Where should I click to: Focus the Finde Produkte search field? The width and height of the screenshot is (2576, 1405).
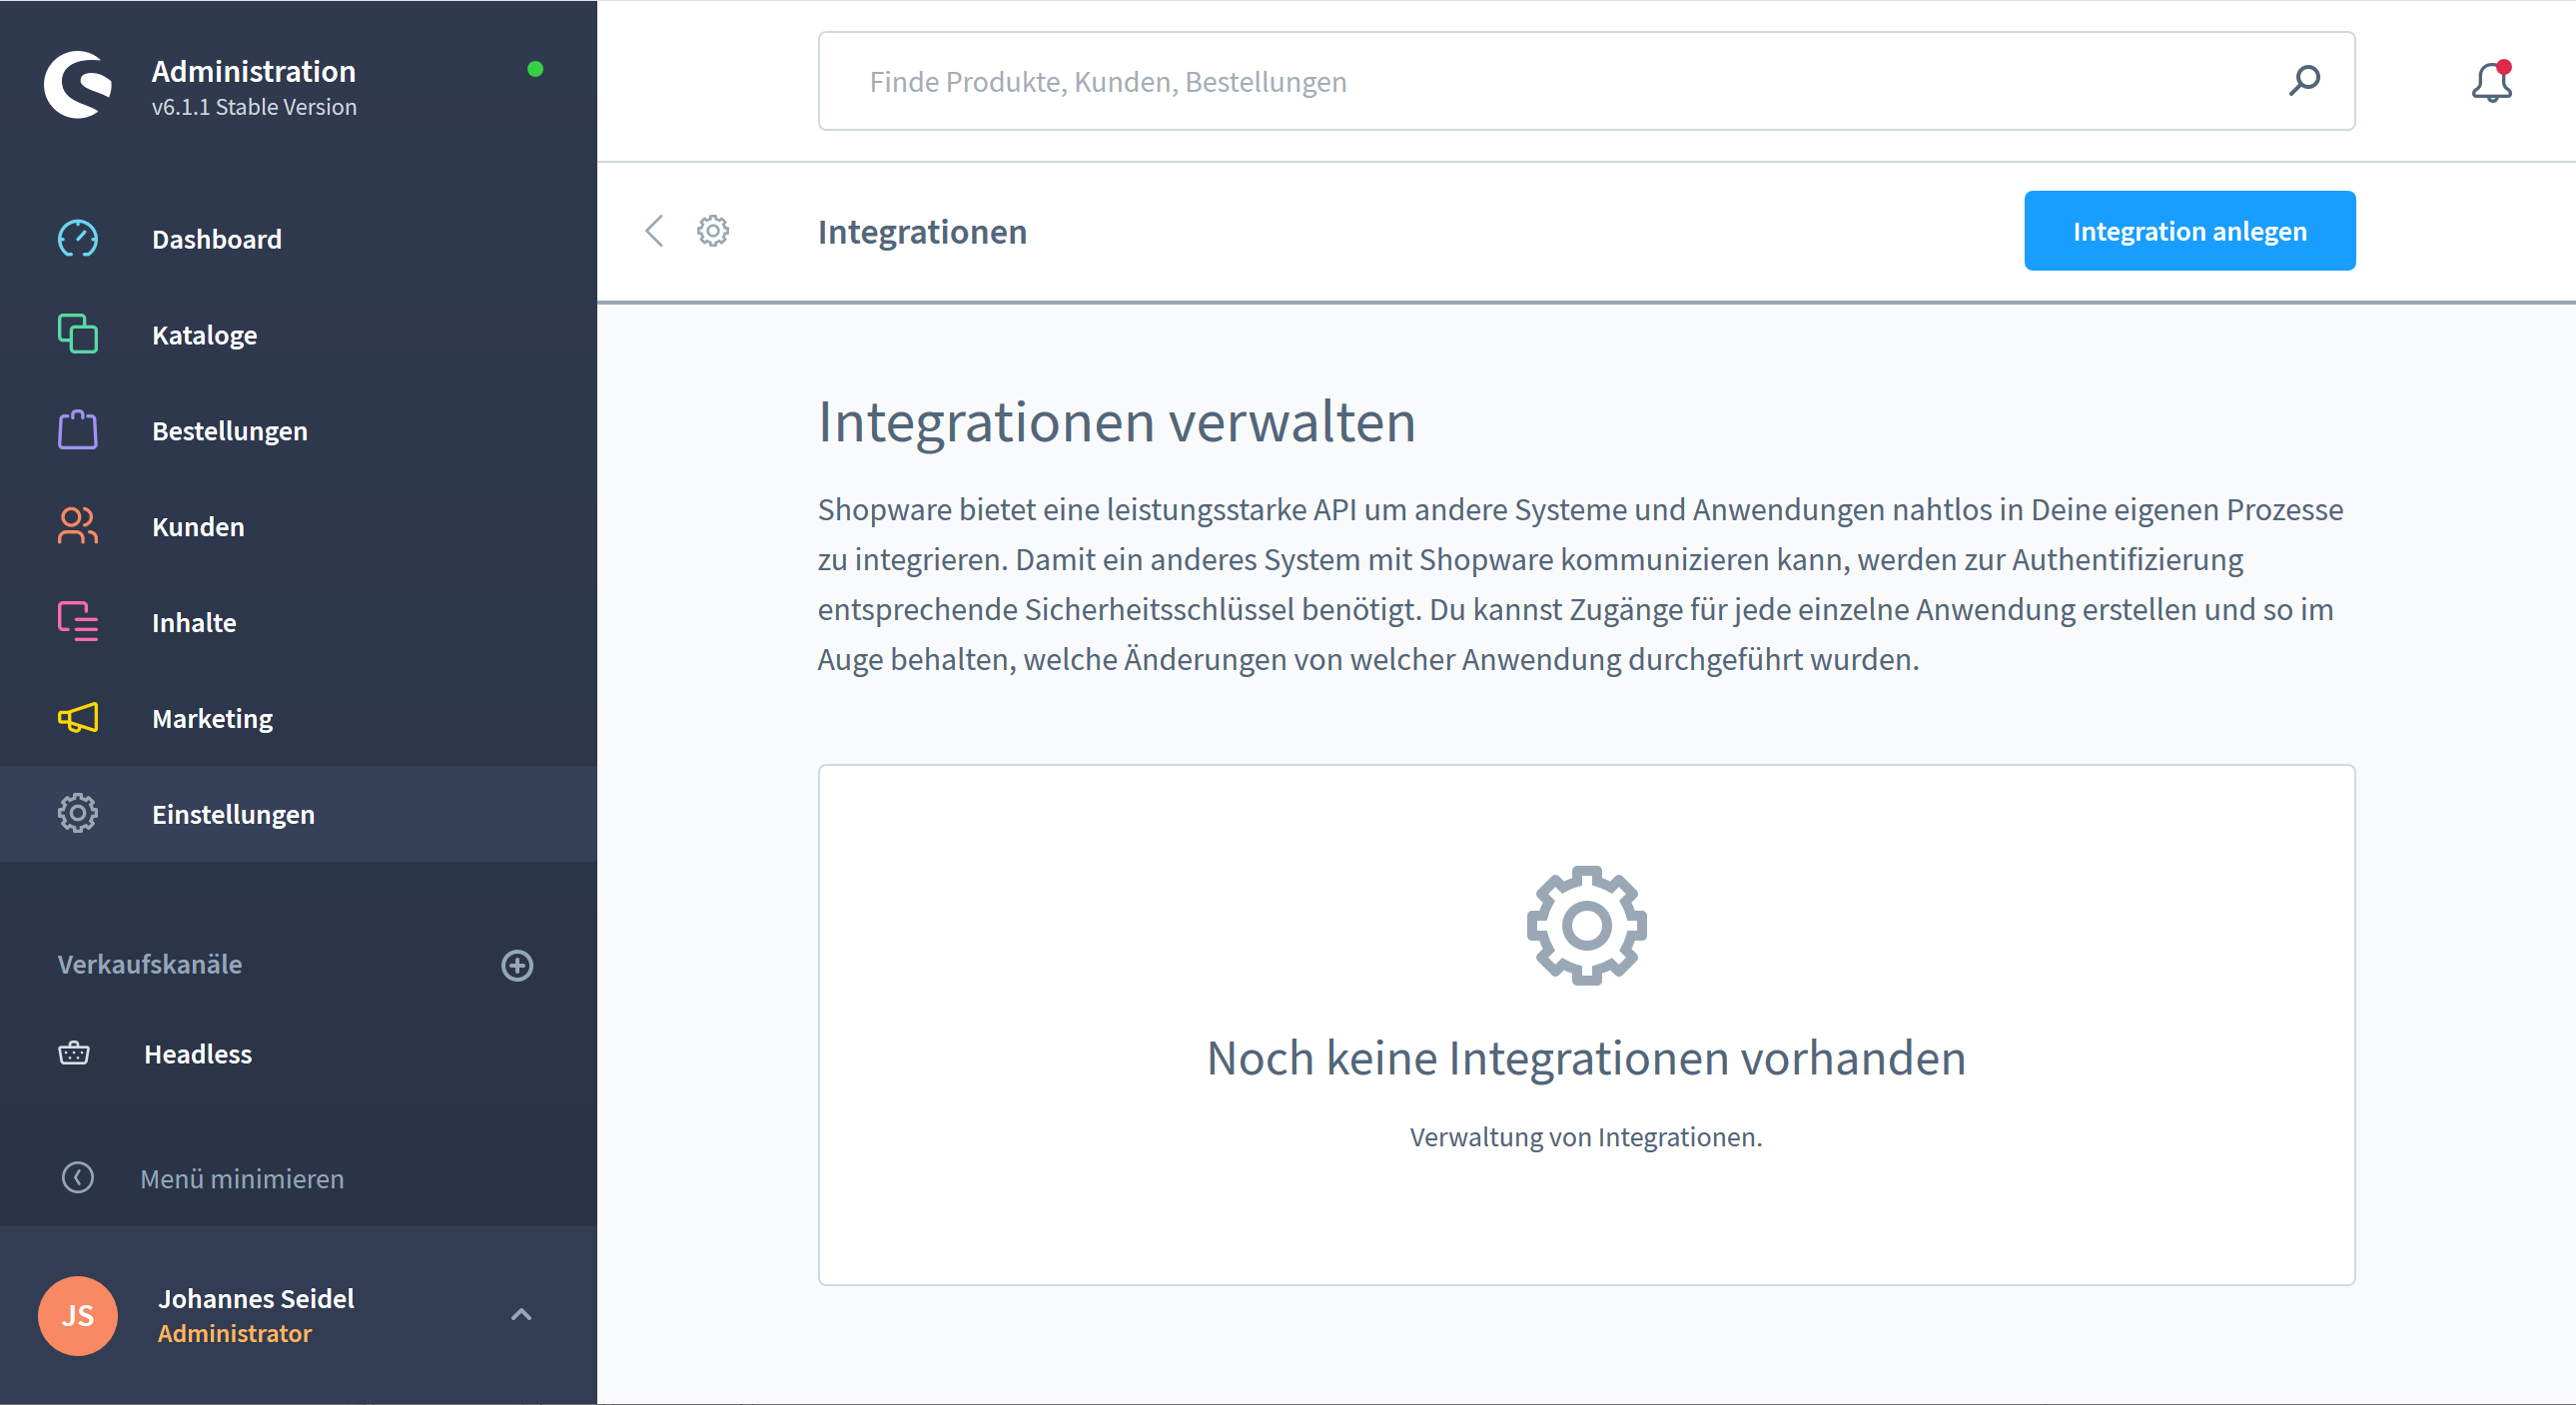point(1500,81)
